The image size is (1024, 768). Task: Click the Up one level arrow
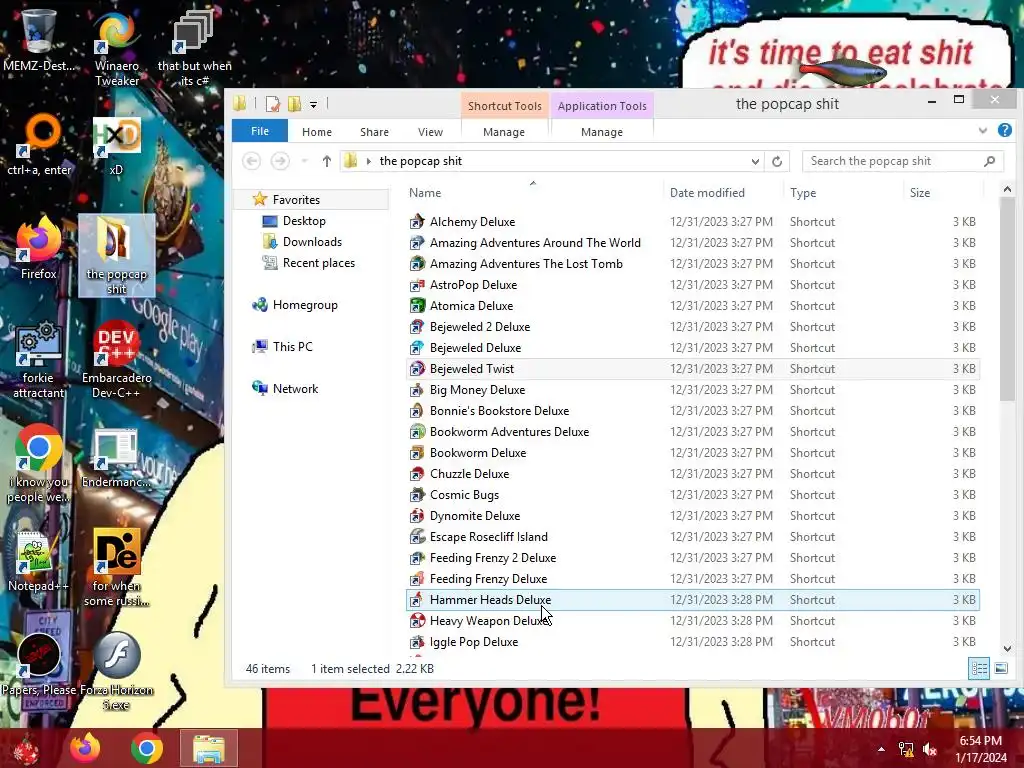click(327, 161)
